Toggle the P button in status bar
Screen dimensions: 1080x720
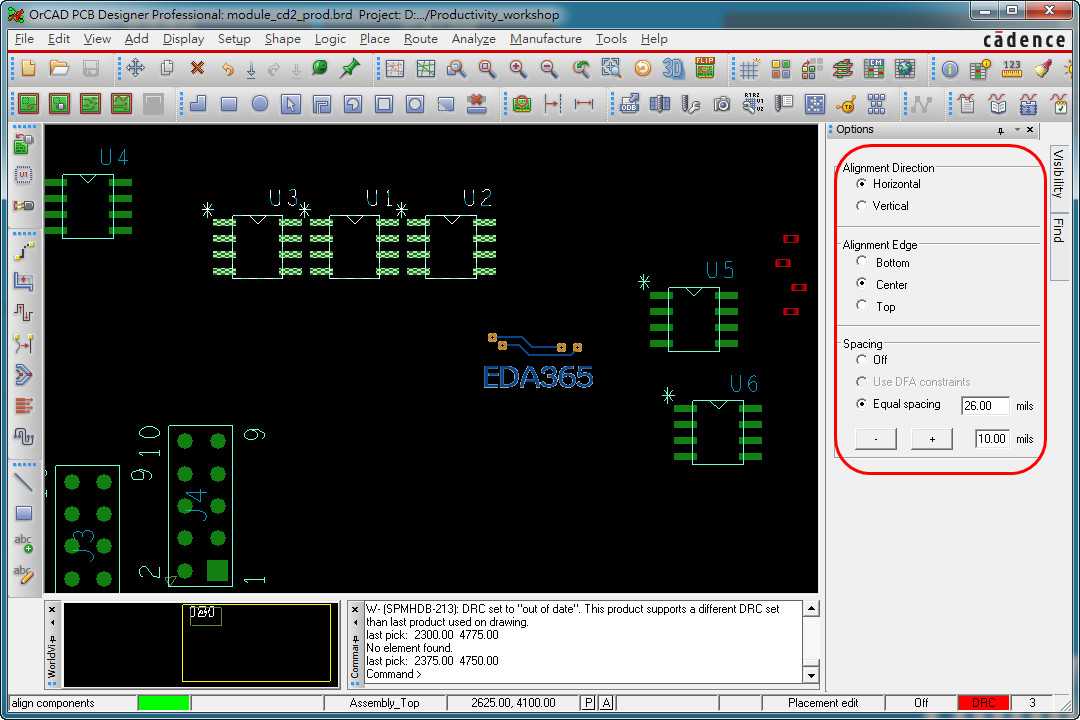click(589, 703)
